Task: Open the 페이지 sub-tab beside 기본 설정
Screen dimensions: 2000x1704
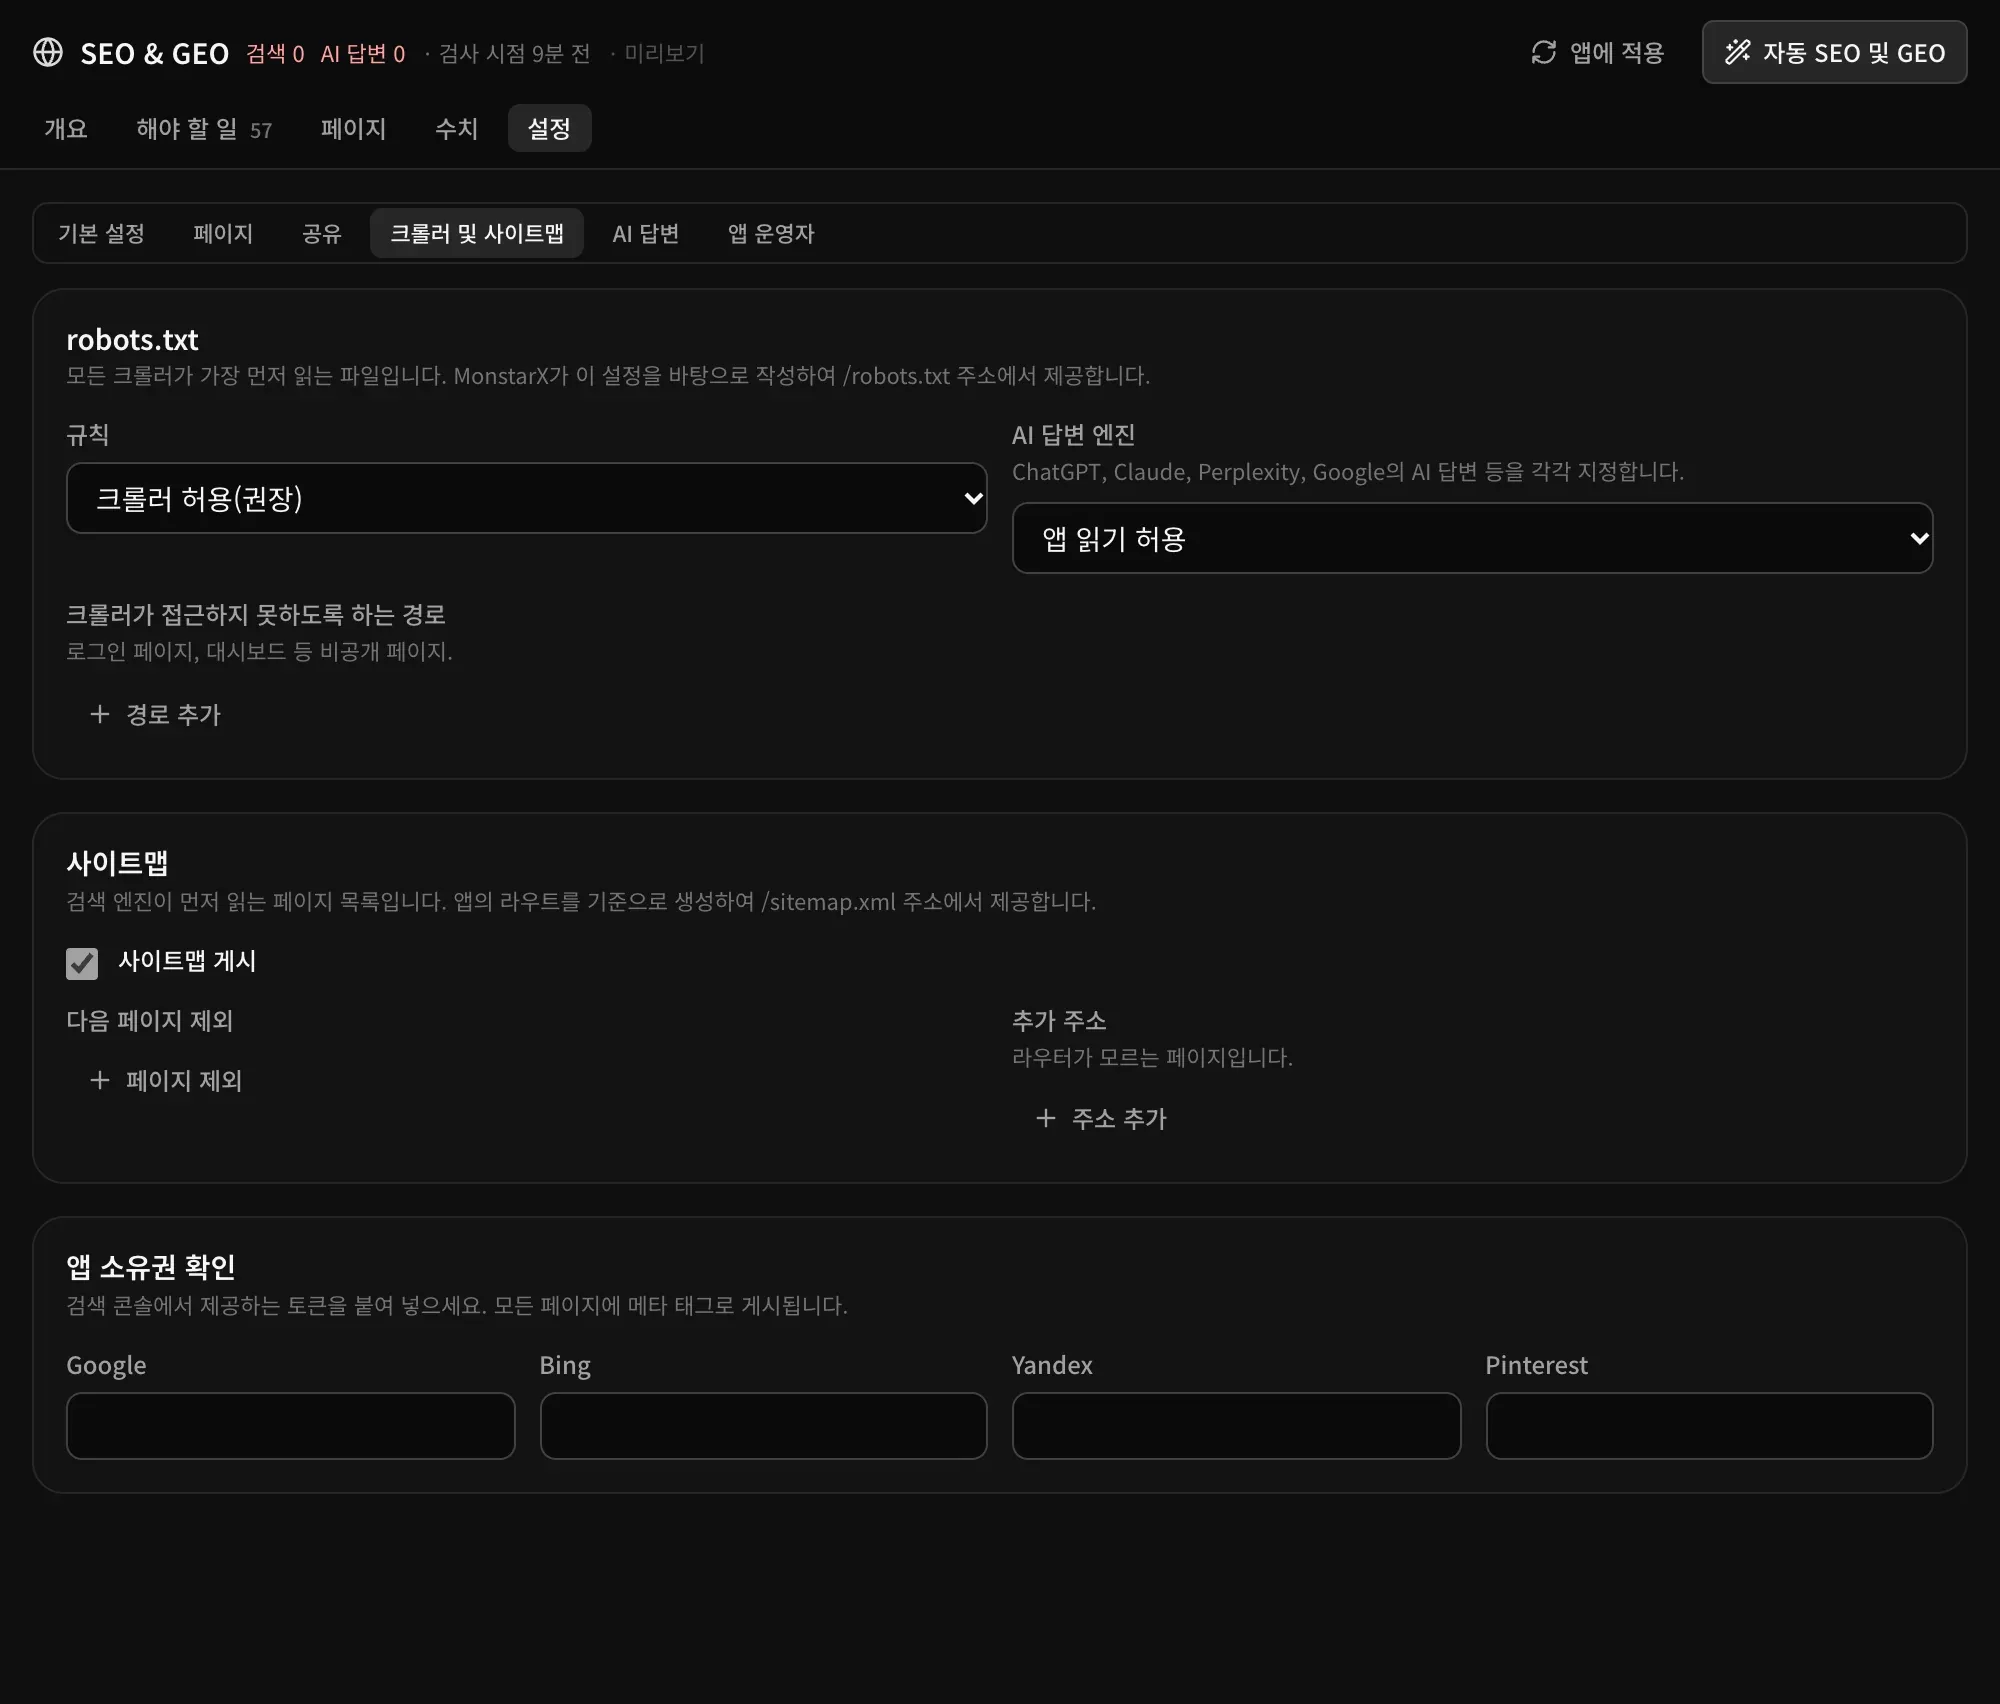Action: [223, 233]
